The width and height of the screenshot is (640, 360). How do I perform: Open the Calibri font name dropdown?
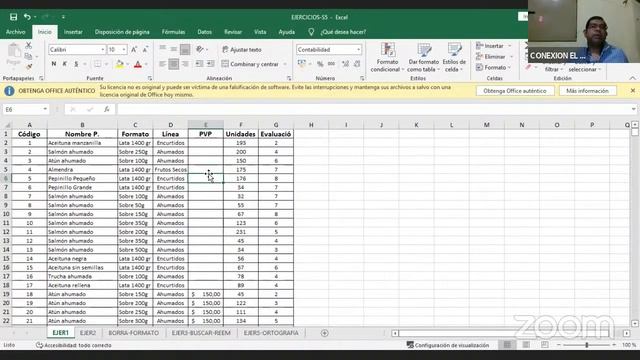[102, 49]
